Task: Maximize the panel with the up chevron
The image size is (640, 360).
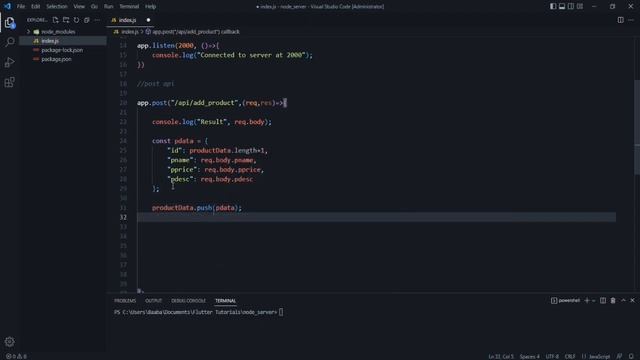Action: coord(623,300)
